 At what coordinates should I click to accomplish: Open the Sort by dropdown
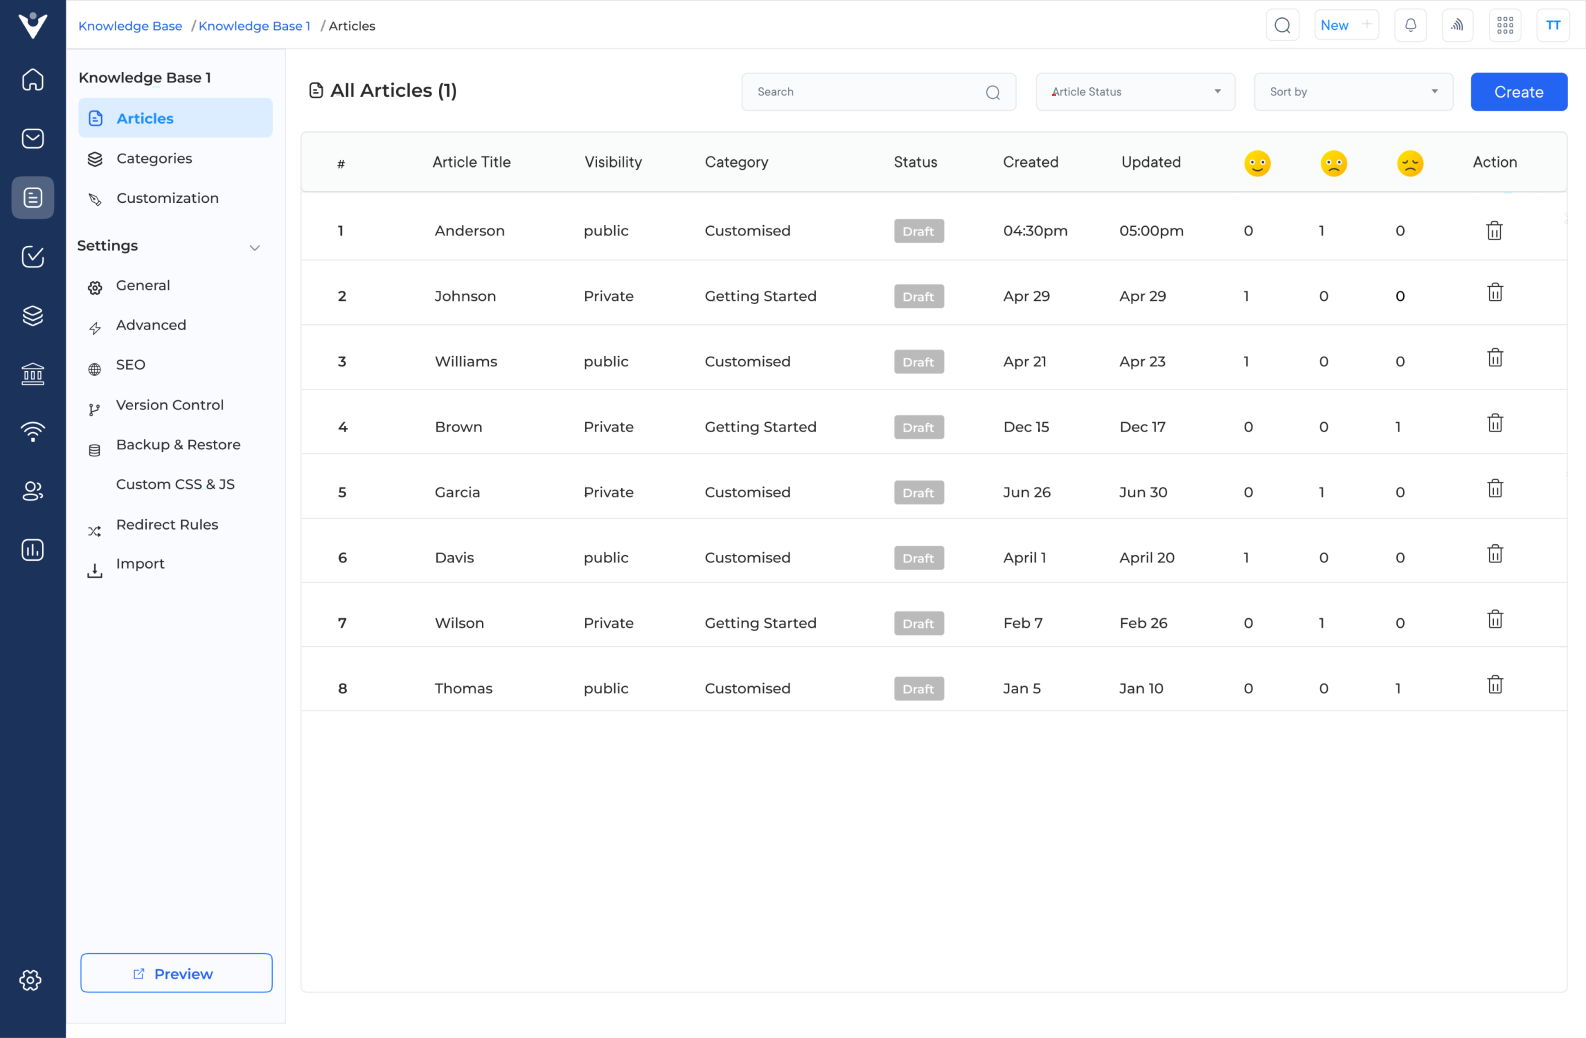(1353, 92)
